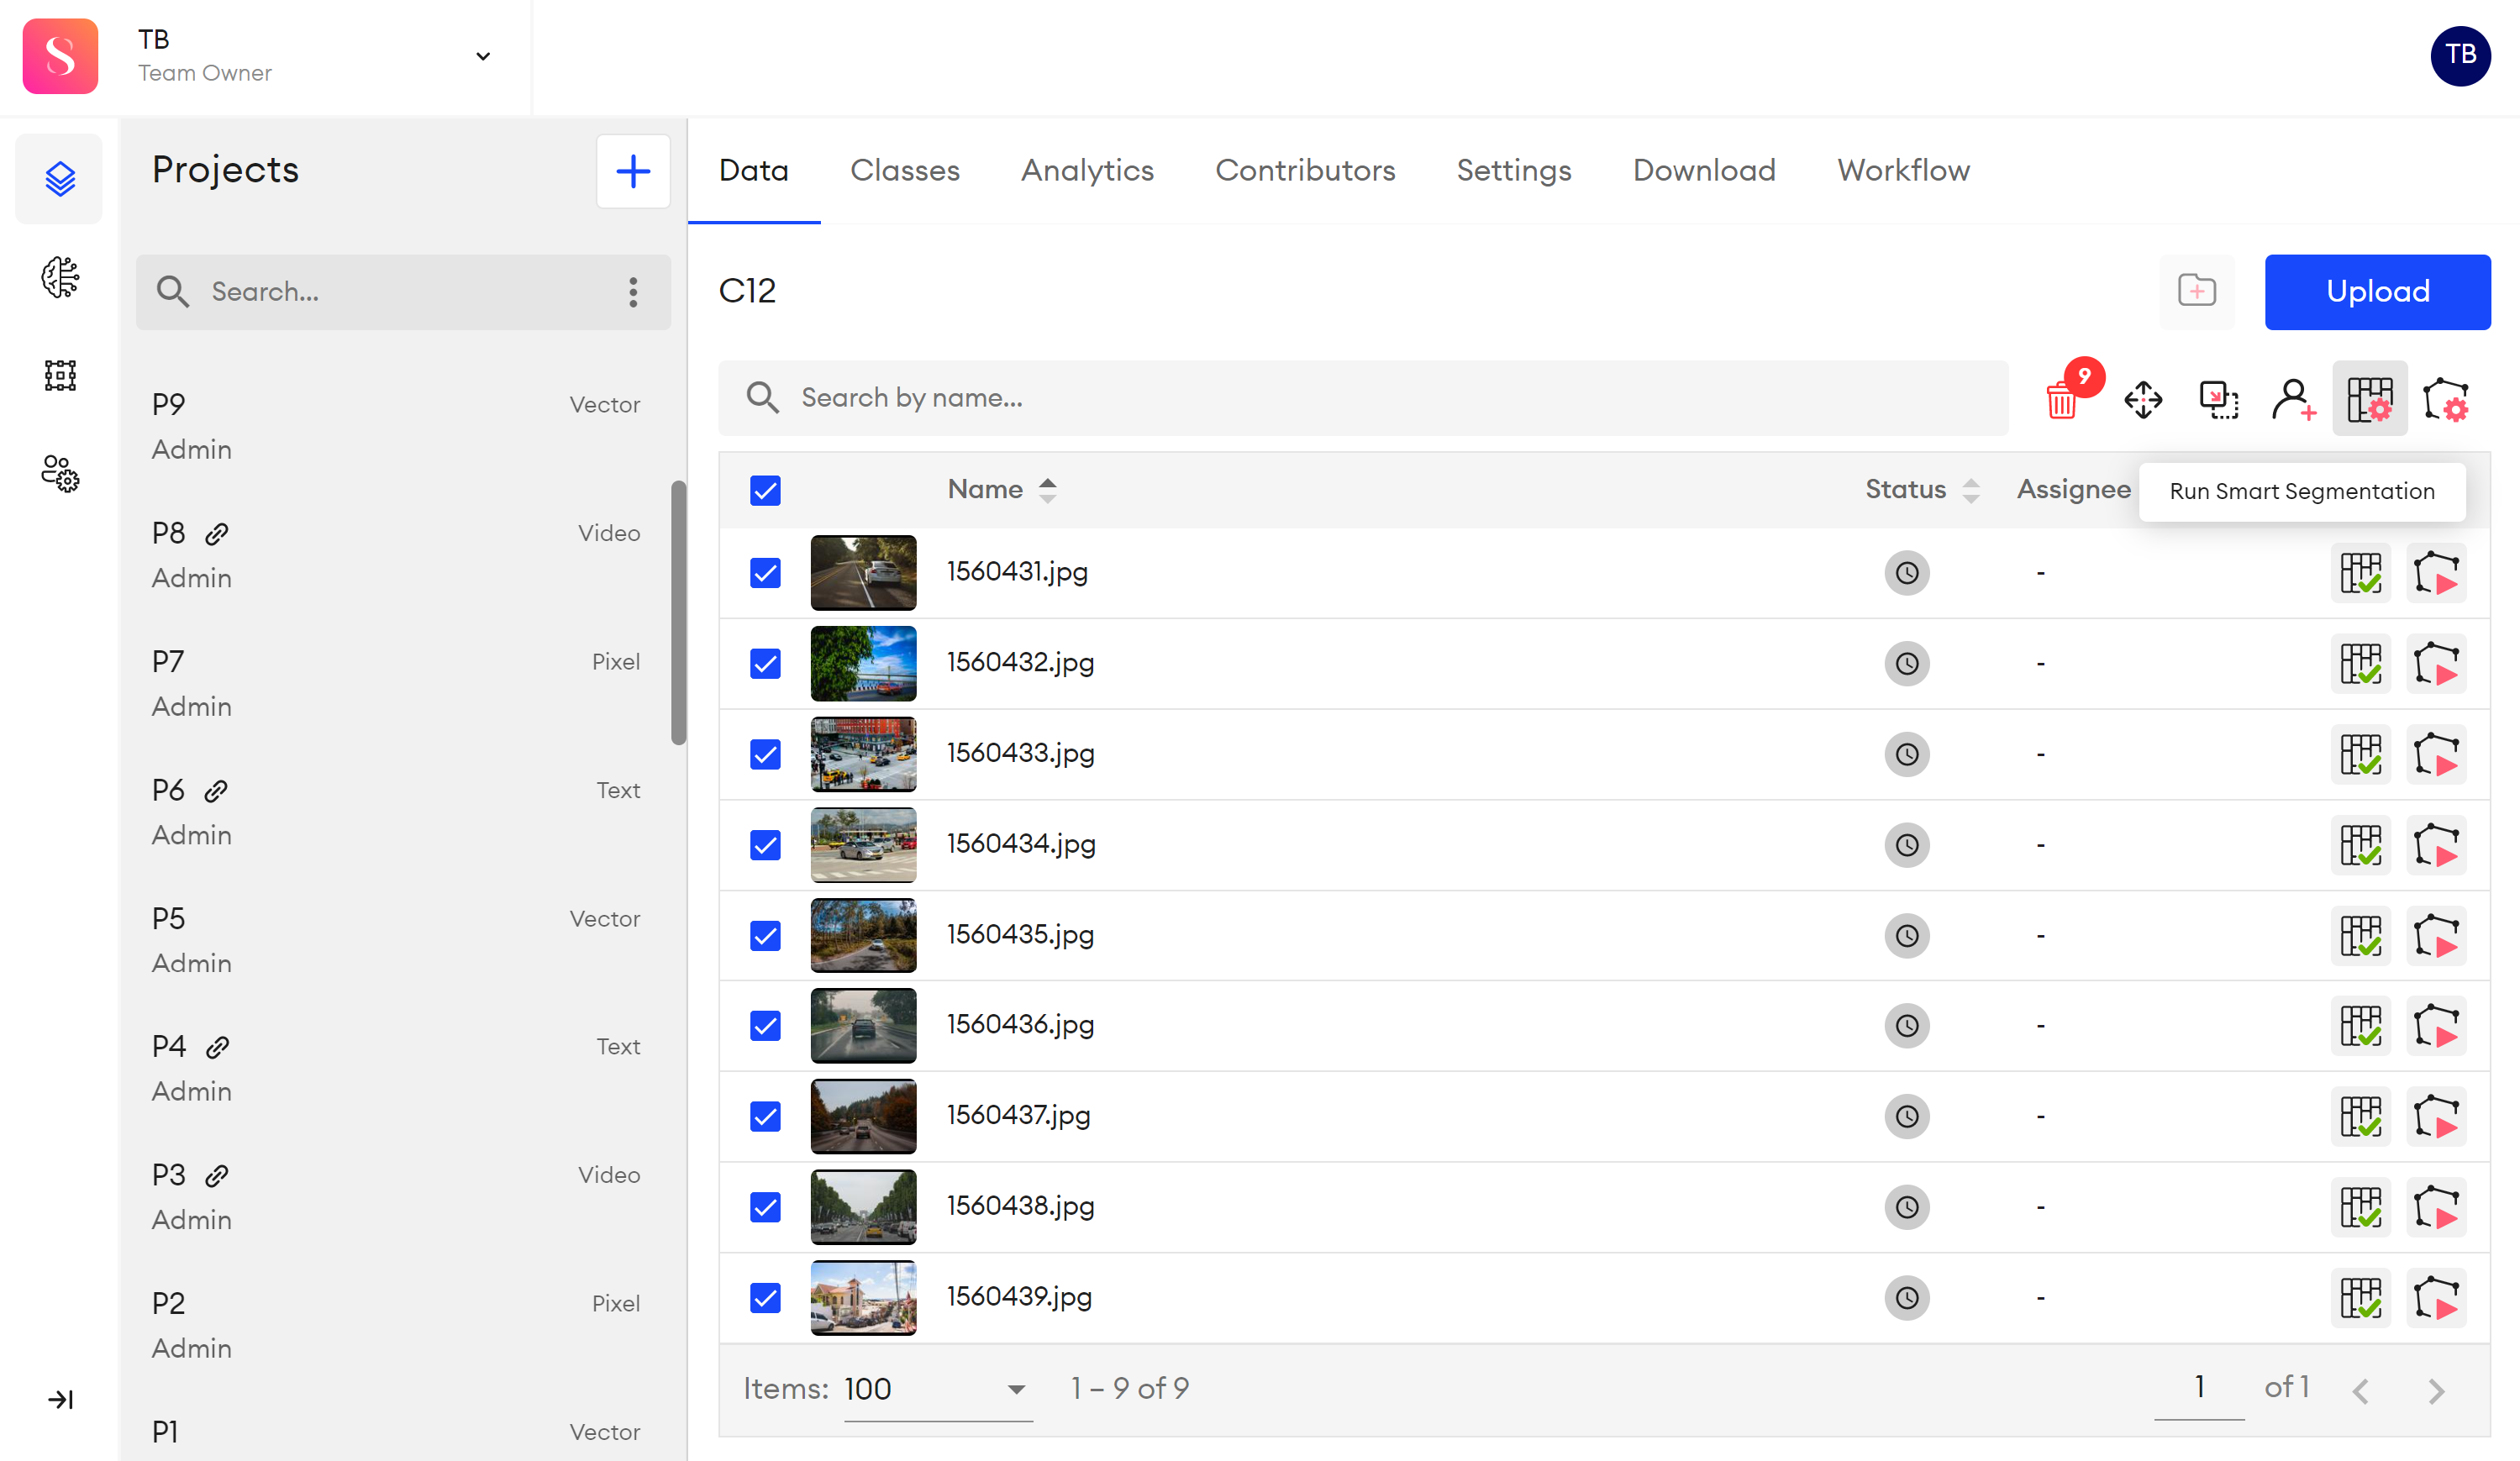The image size is (2520, 1461).
Task: Open the Analytics tab
Action: (x=1087, y=170)
